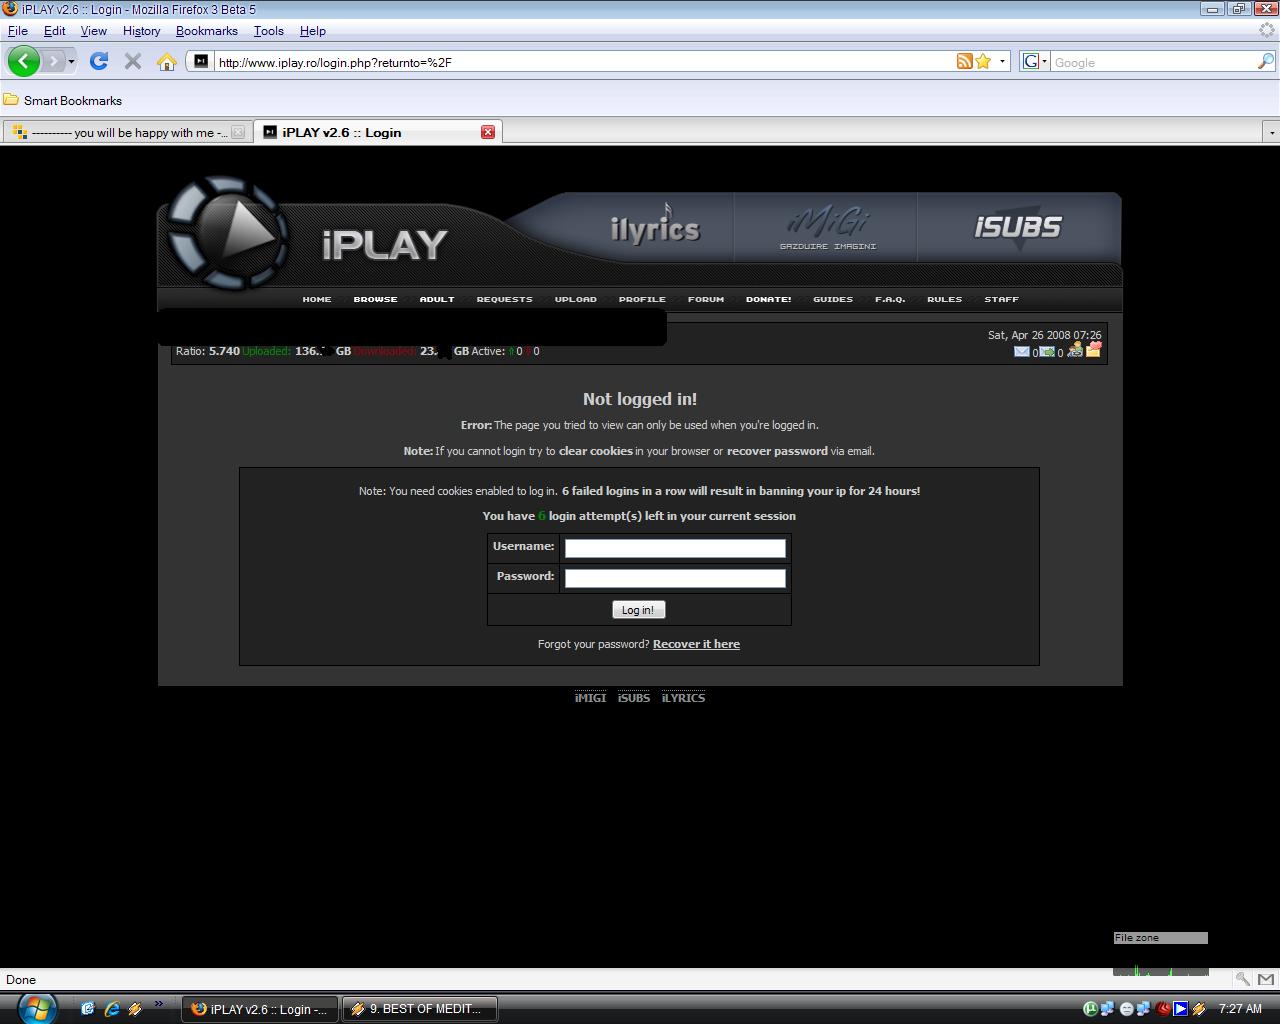Open F.A.Q. in site navigation
The width and height of the screenshot is (1280, 1024).
[x=890, y=299]
